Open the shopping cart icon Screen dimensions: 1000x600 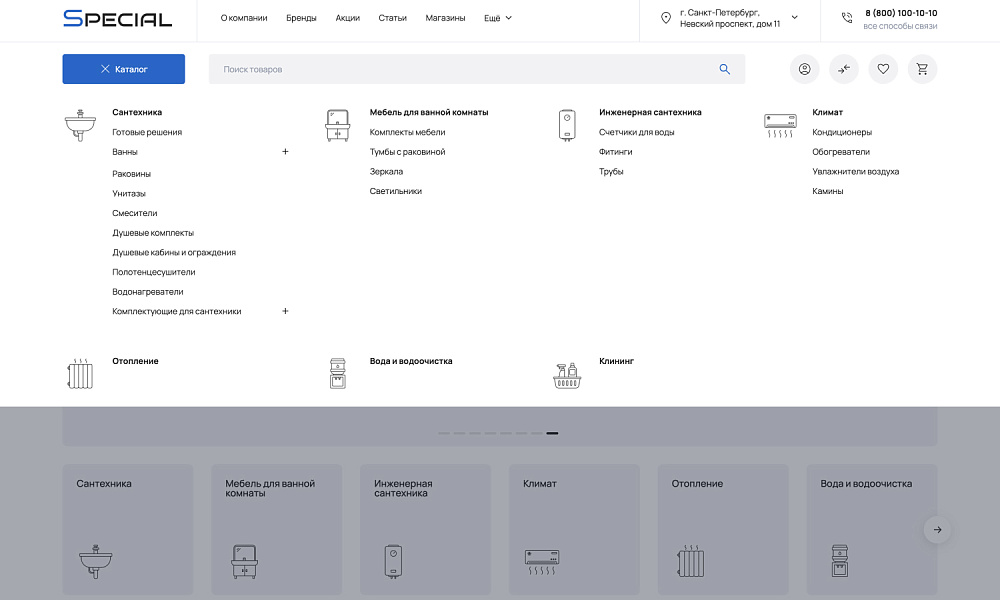[922, 69]
